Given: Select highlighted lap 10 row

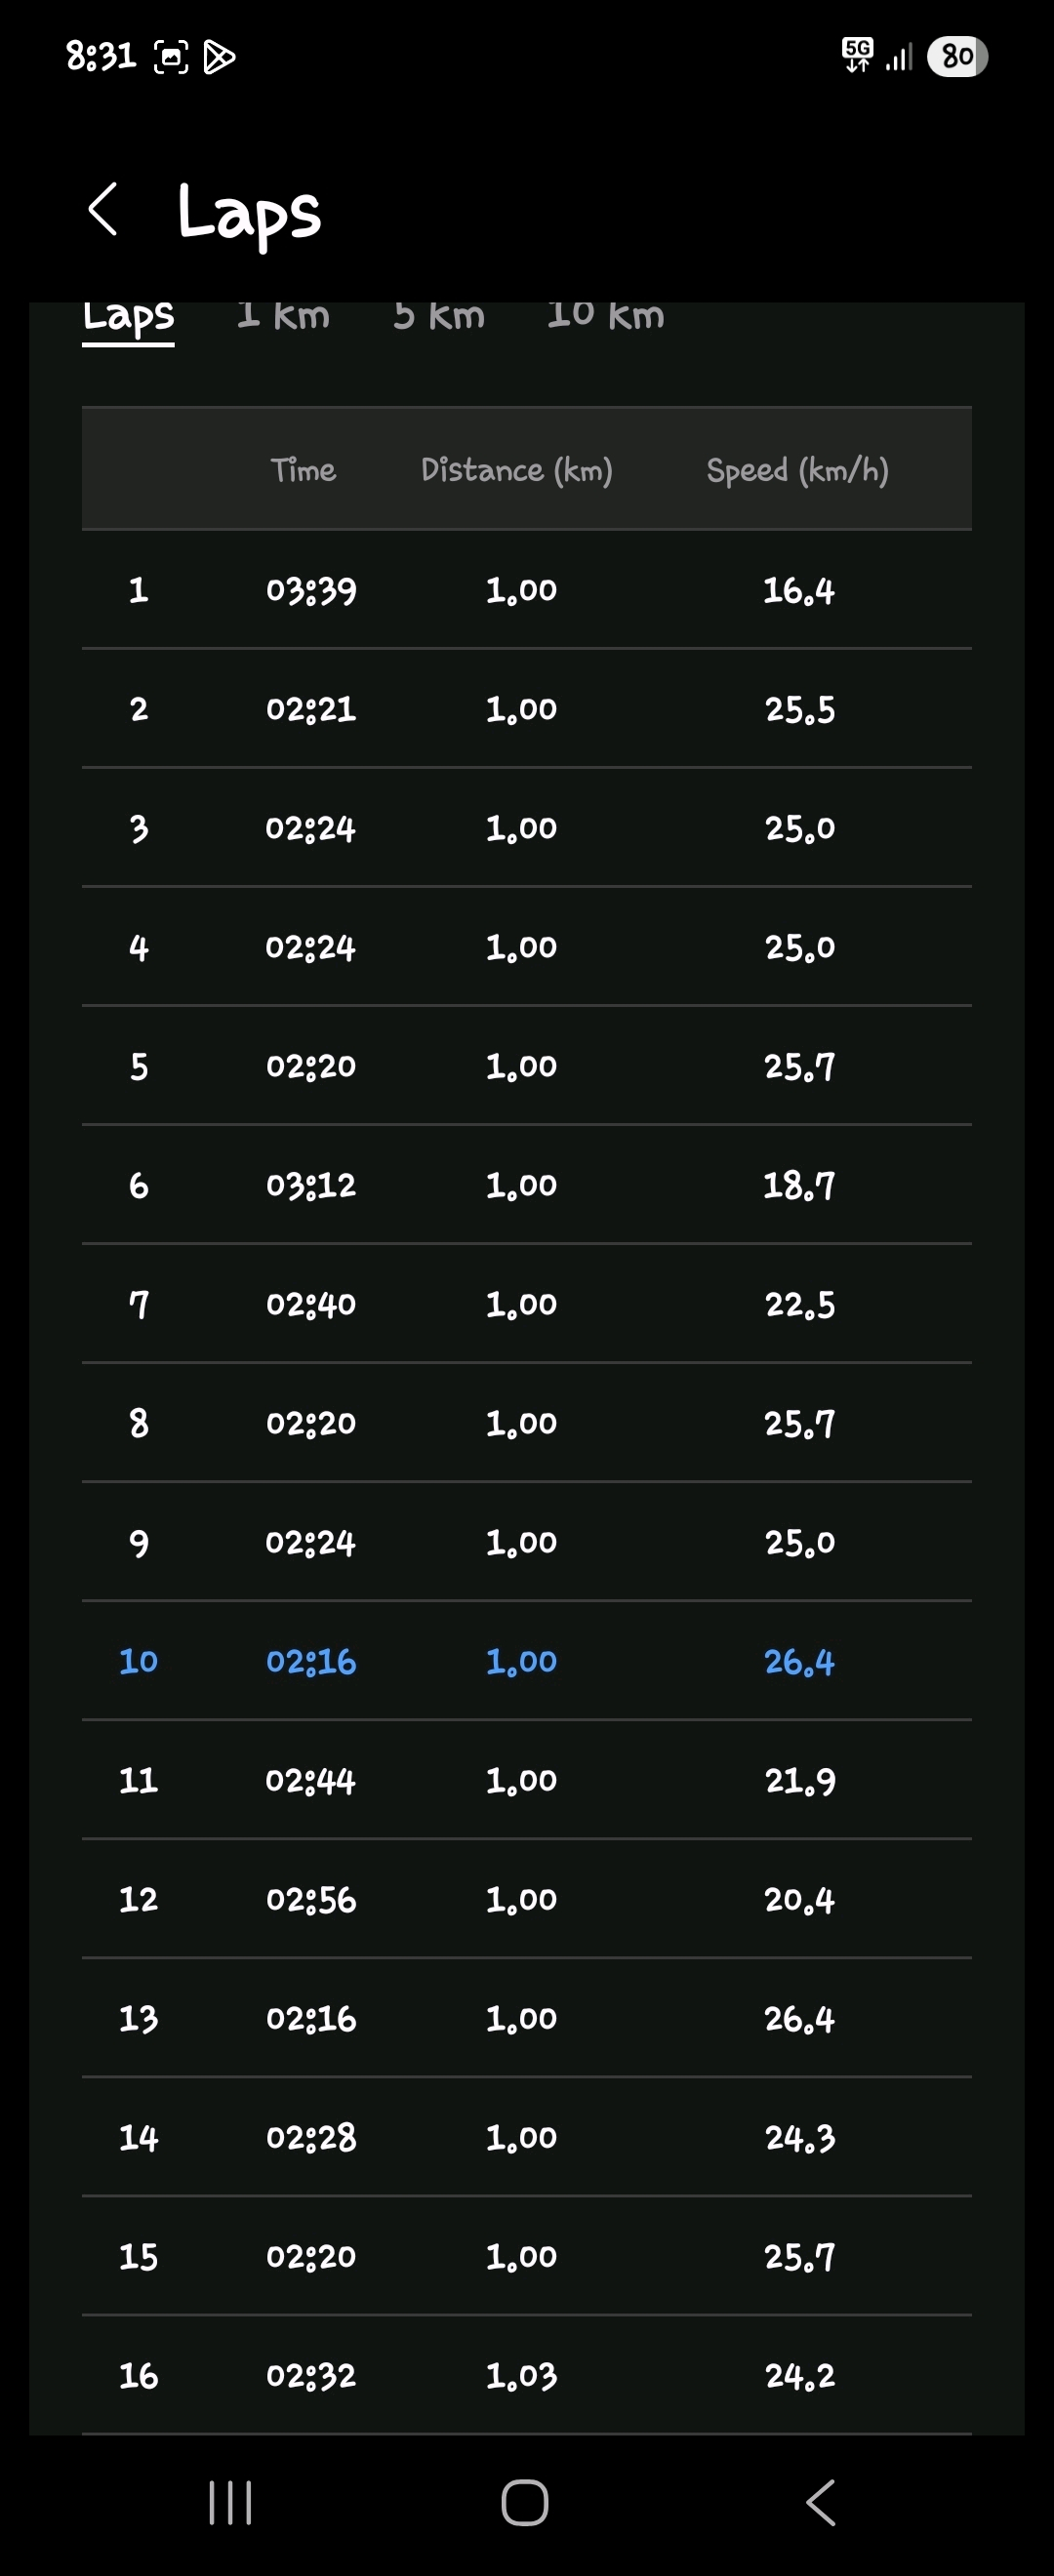Looking at the screenshot, I should 526,1661.
